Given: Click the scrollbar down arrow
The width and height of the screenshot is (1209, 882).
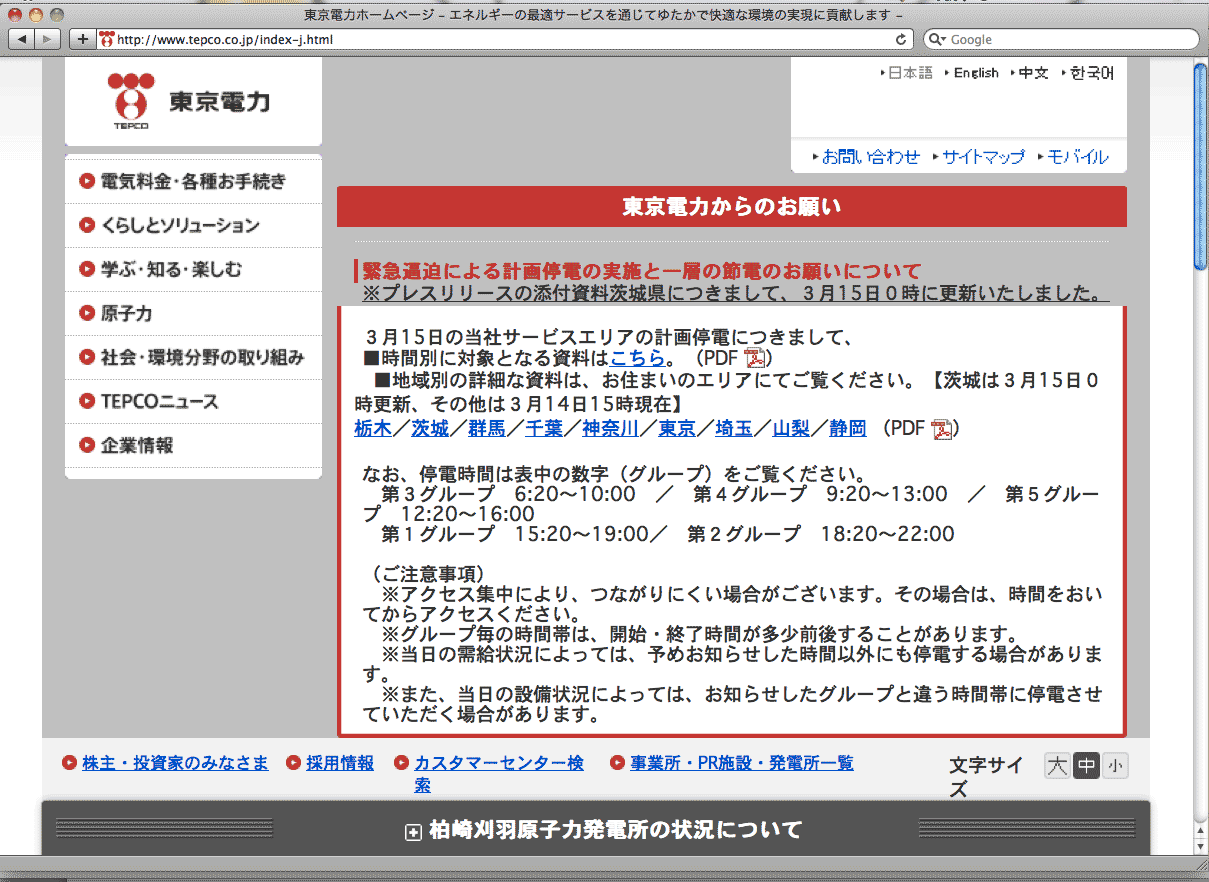Looking at the screenshot, I should (x=1200, y=847).
